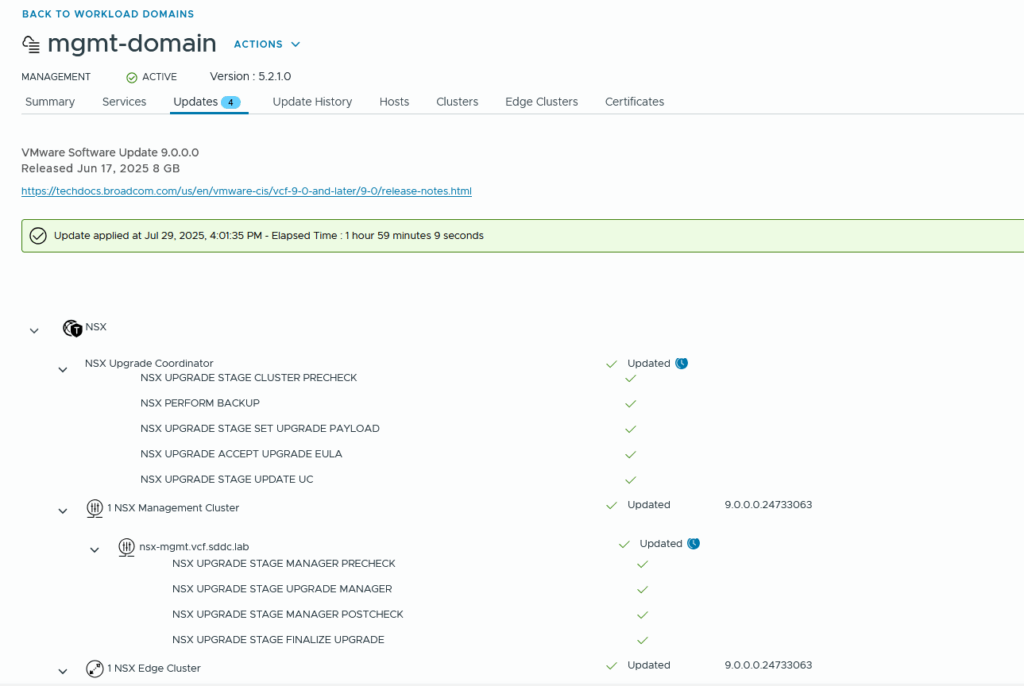The width and height of the screenshot is (1024, 686).
Task: Click the update applied success checkmark icon
Action: click(38, 236)
